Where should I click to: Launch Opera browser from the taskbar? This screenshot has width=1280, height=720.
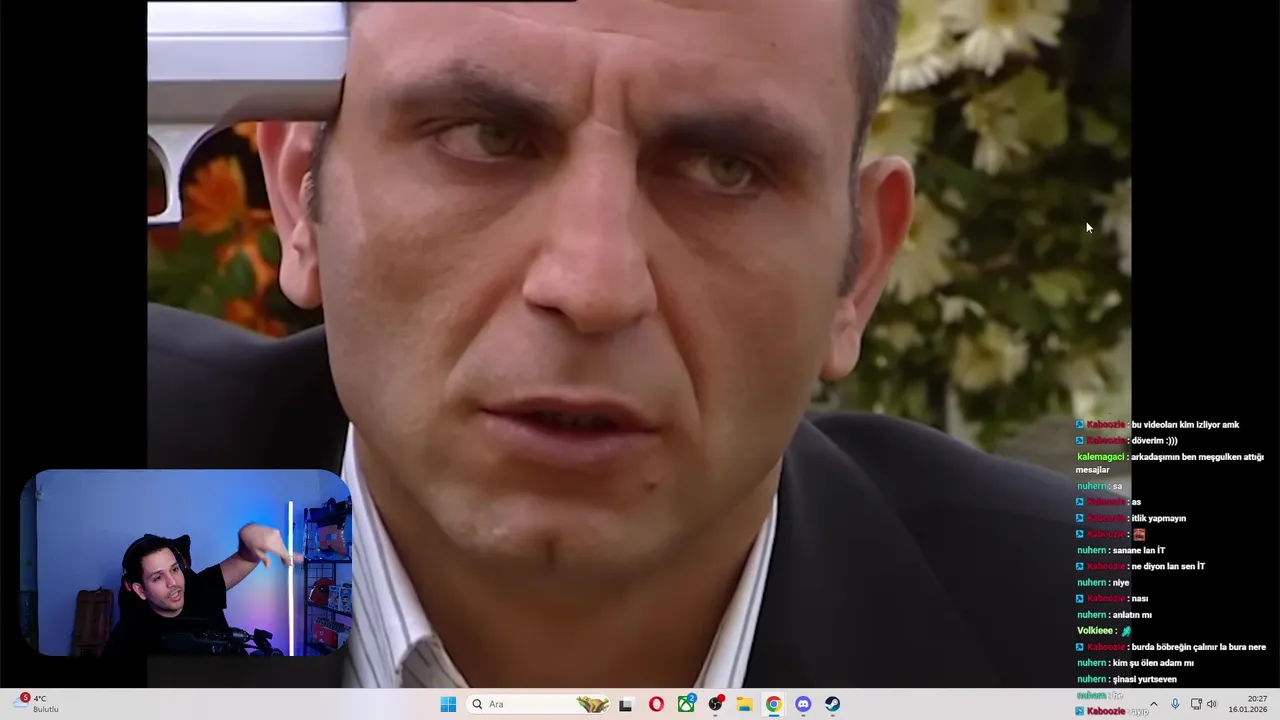point(656,704)
